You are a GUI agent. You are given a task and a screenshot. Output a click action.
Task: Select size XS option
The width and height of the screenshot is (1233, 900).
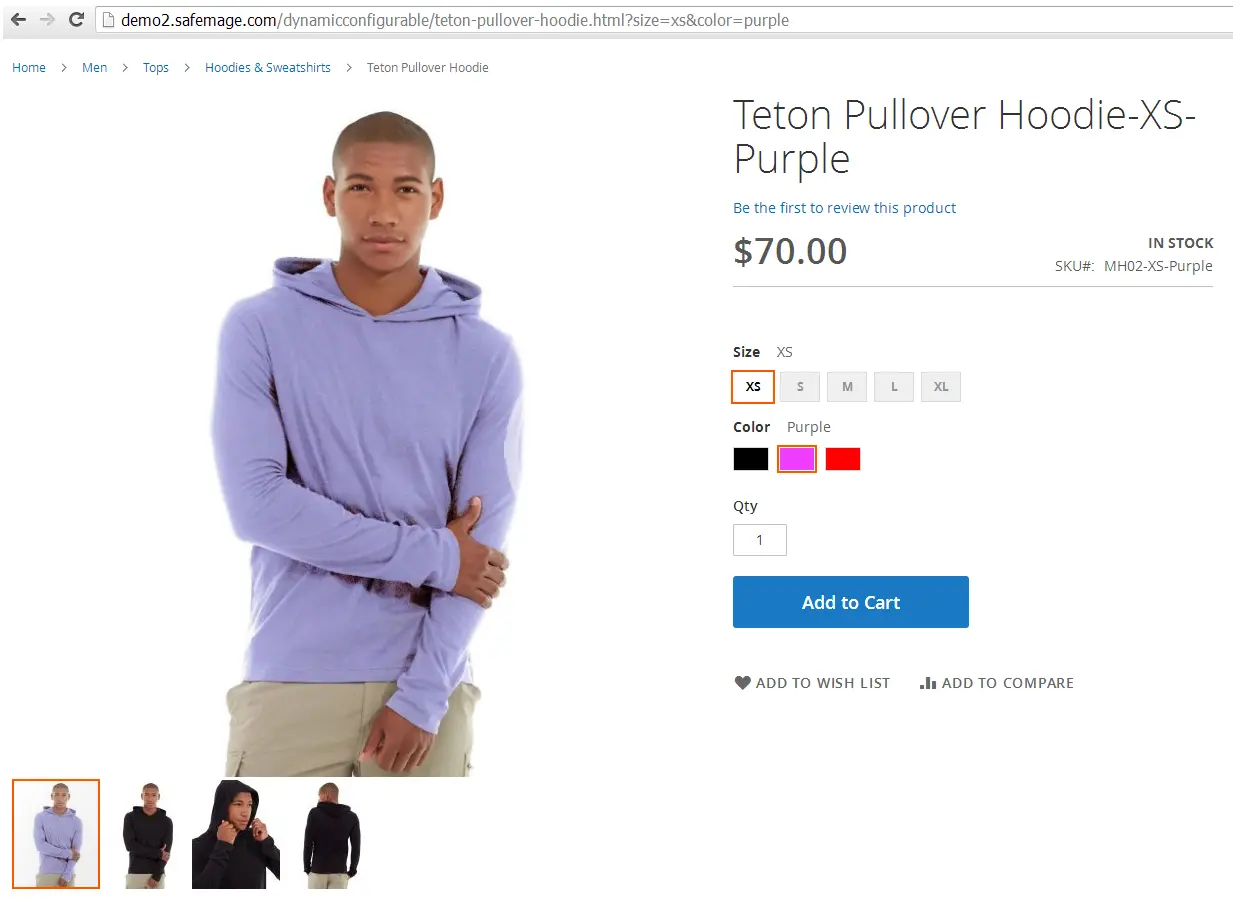753,387
